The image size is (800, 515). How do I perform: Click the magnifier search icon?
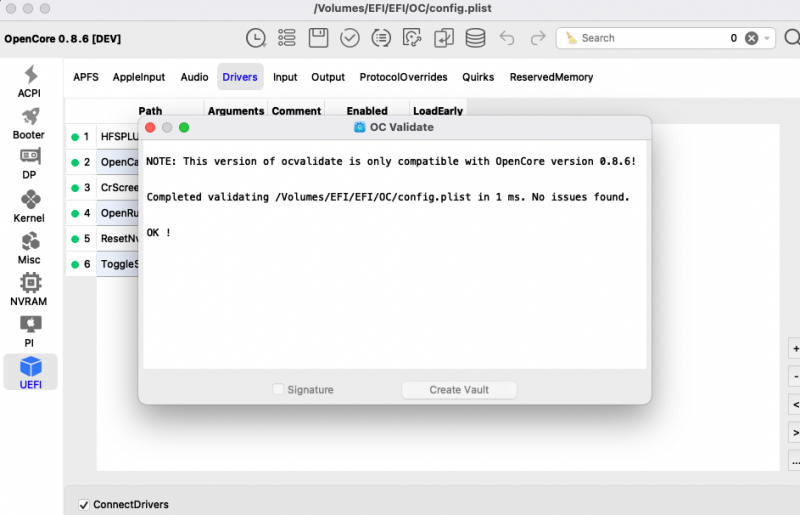coord(792,38)
